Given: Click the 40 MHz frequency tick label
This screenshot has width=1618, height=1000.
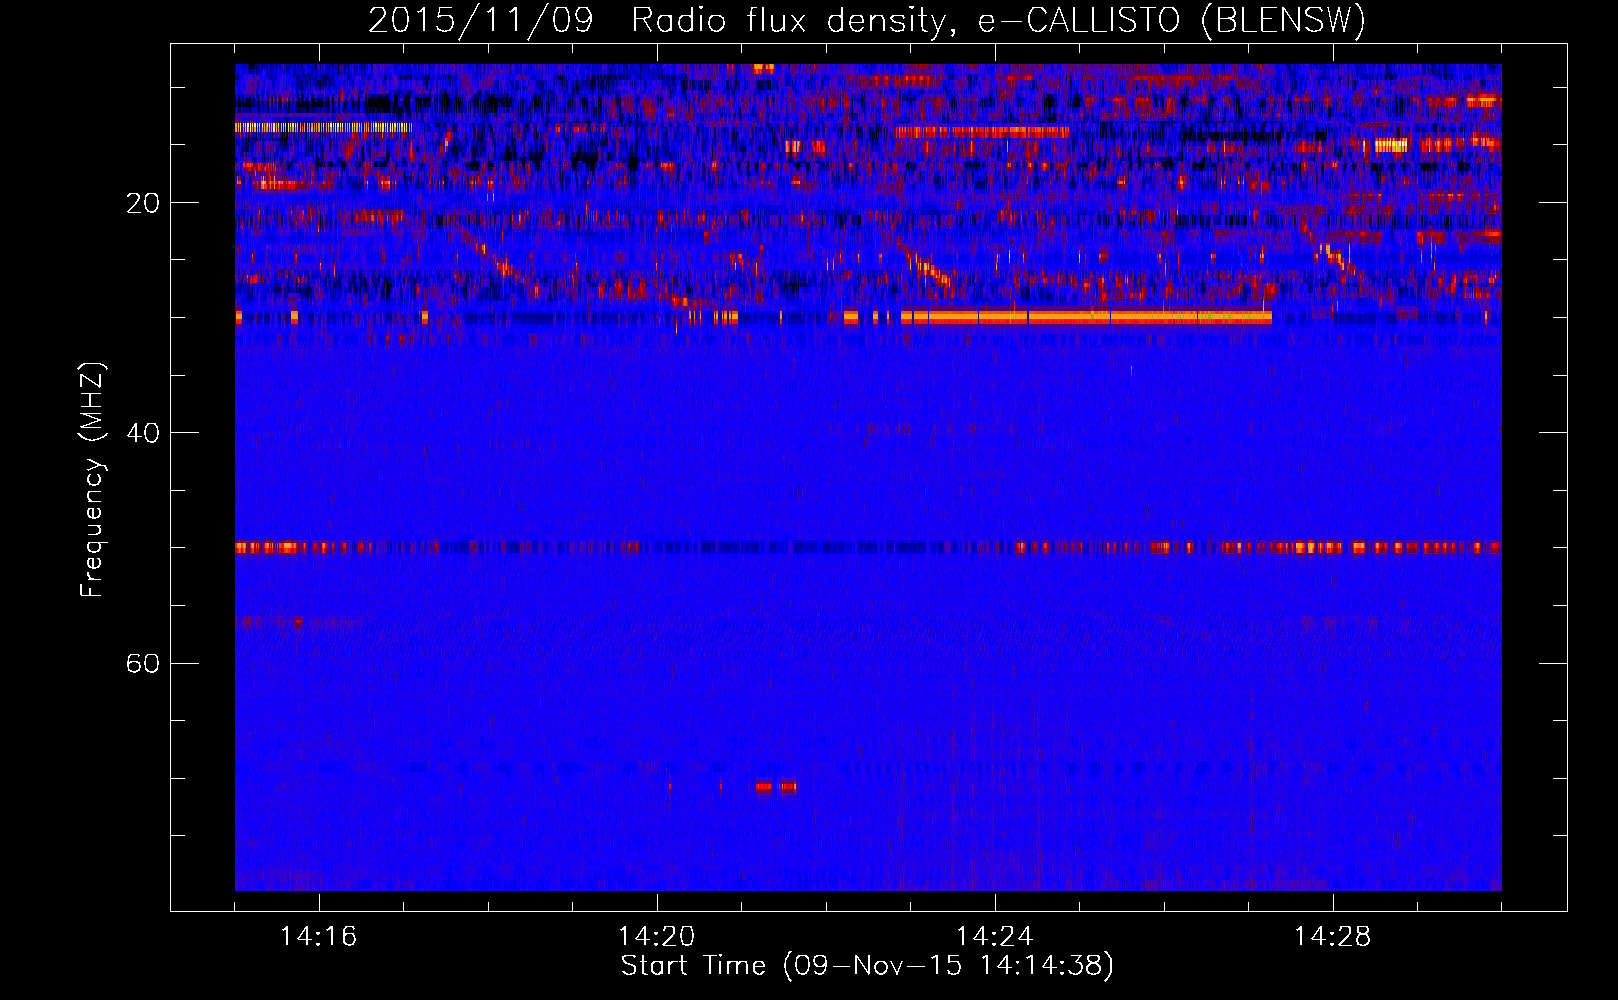Looking at the screenshot, I should pyautogui.click(x=143, y=433).
